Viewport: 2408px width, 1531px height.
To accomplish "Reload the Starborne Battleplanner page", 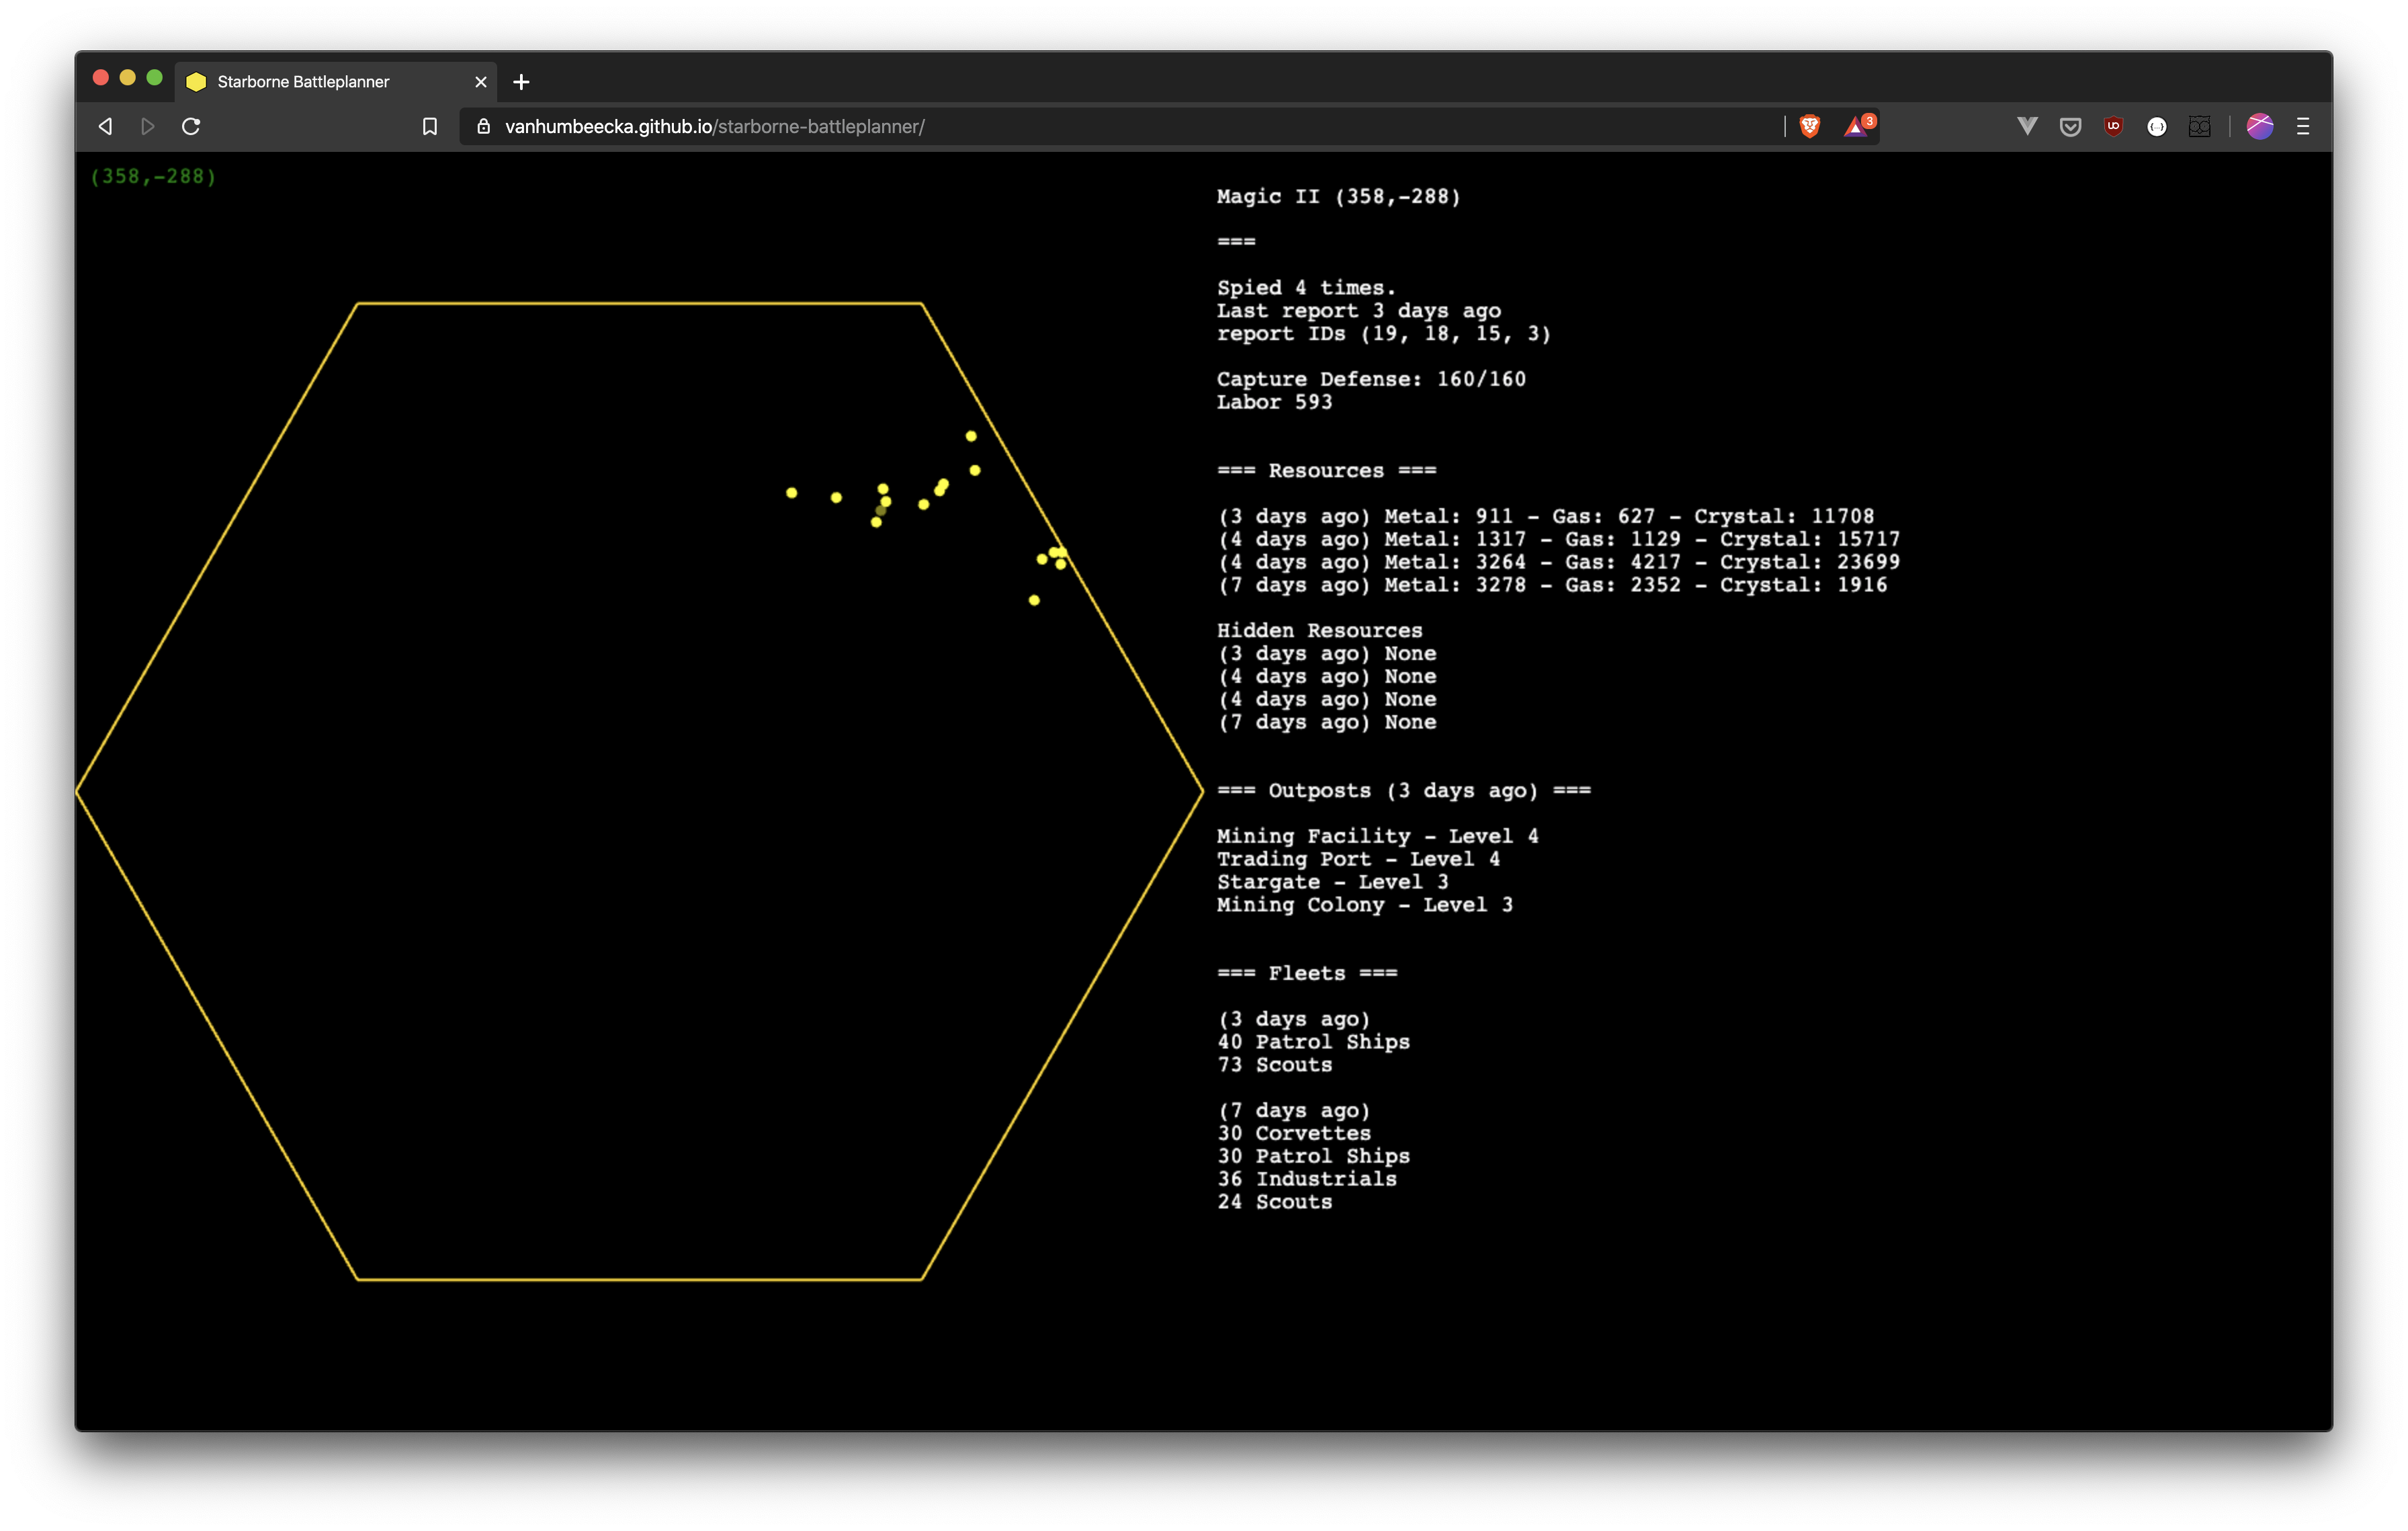I will pos(191,126).
